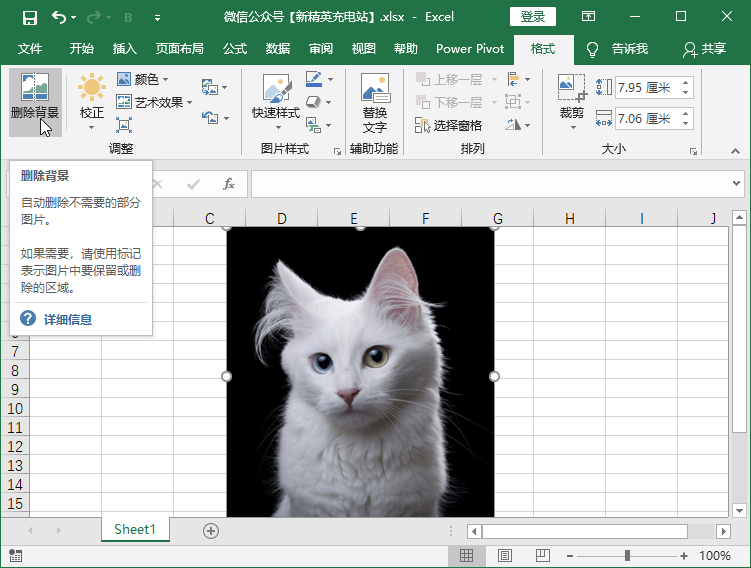Click the vertical scrollbar down arrow
Image resolution: width=751 pixels, height=568 pixels.
[739, 511]
